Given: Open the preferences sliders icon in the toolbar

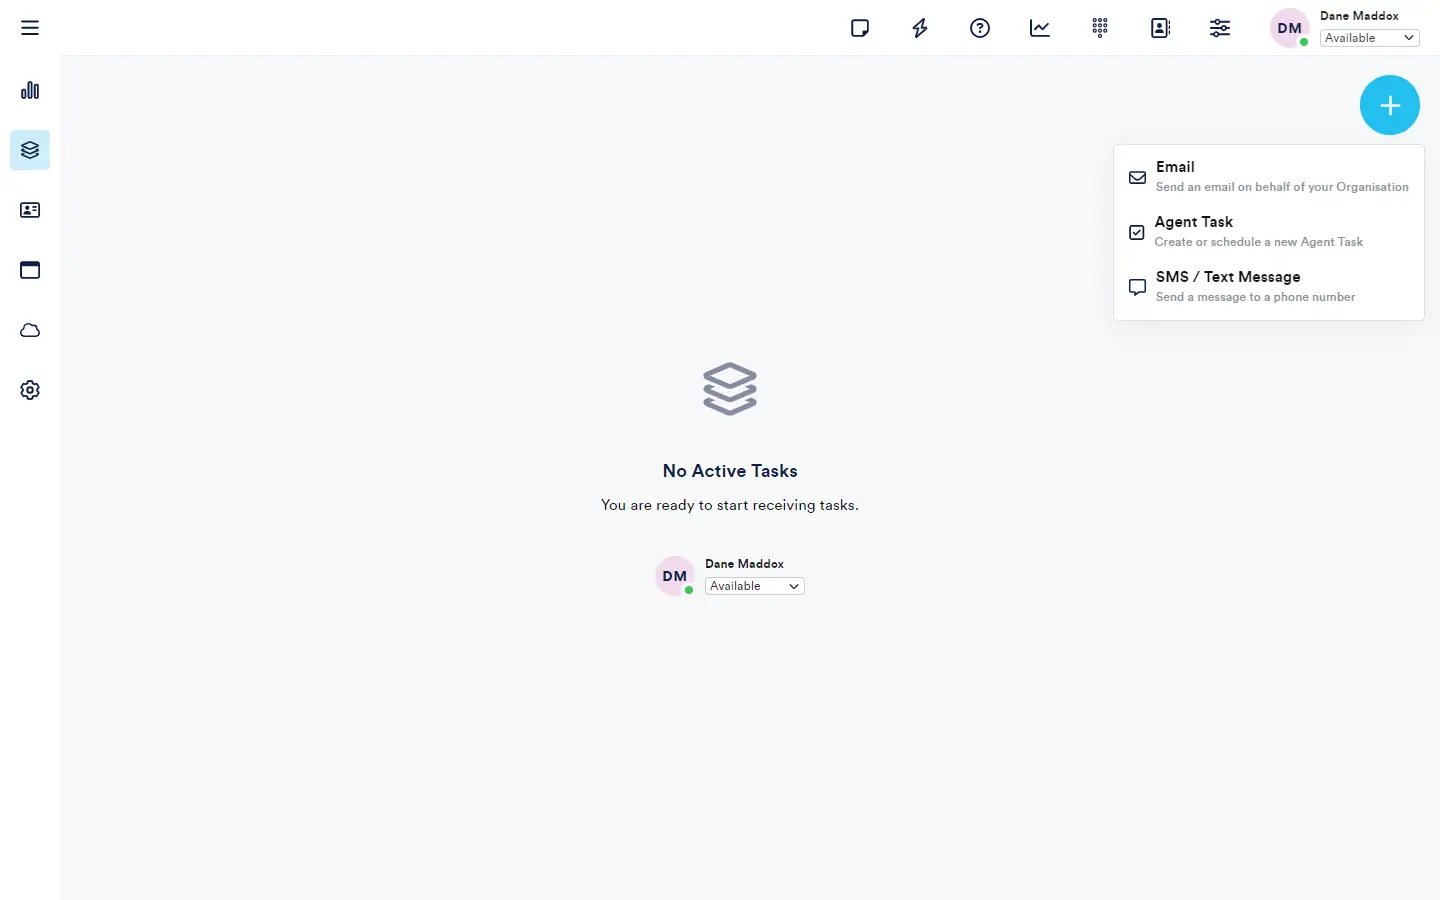Looking at the screenshot, I should (1220, 28).
